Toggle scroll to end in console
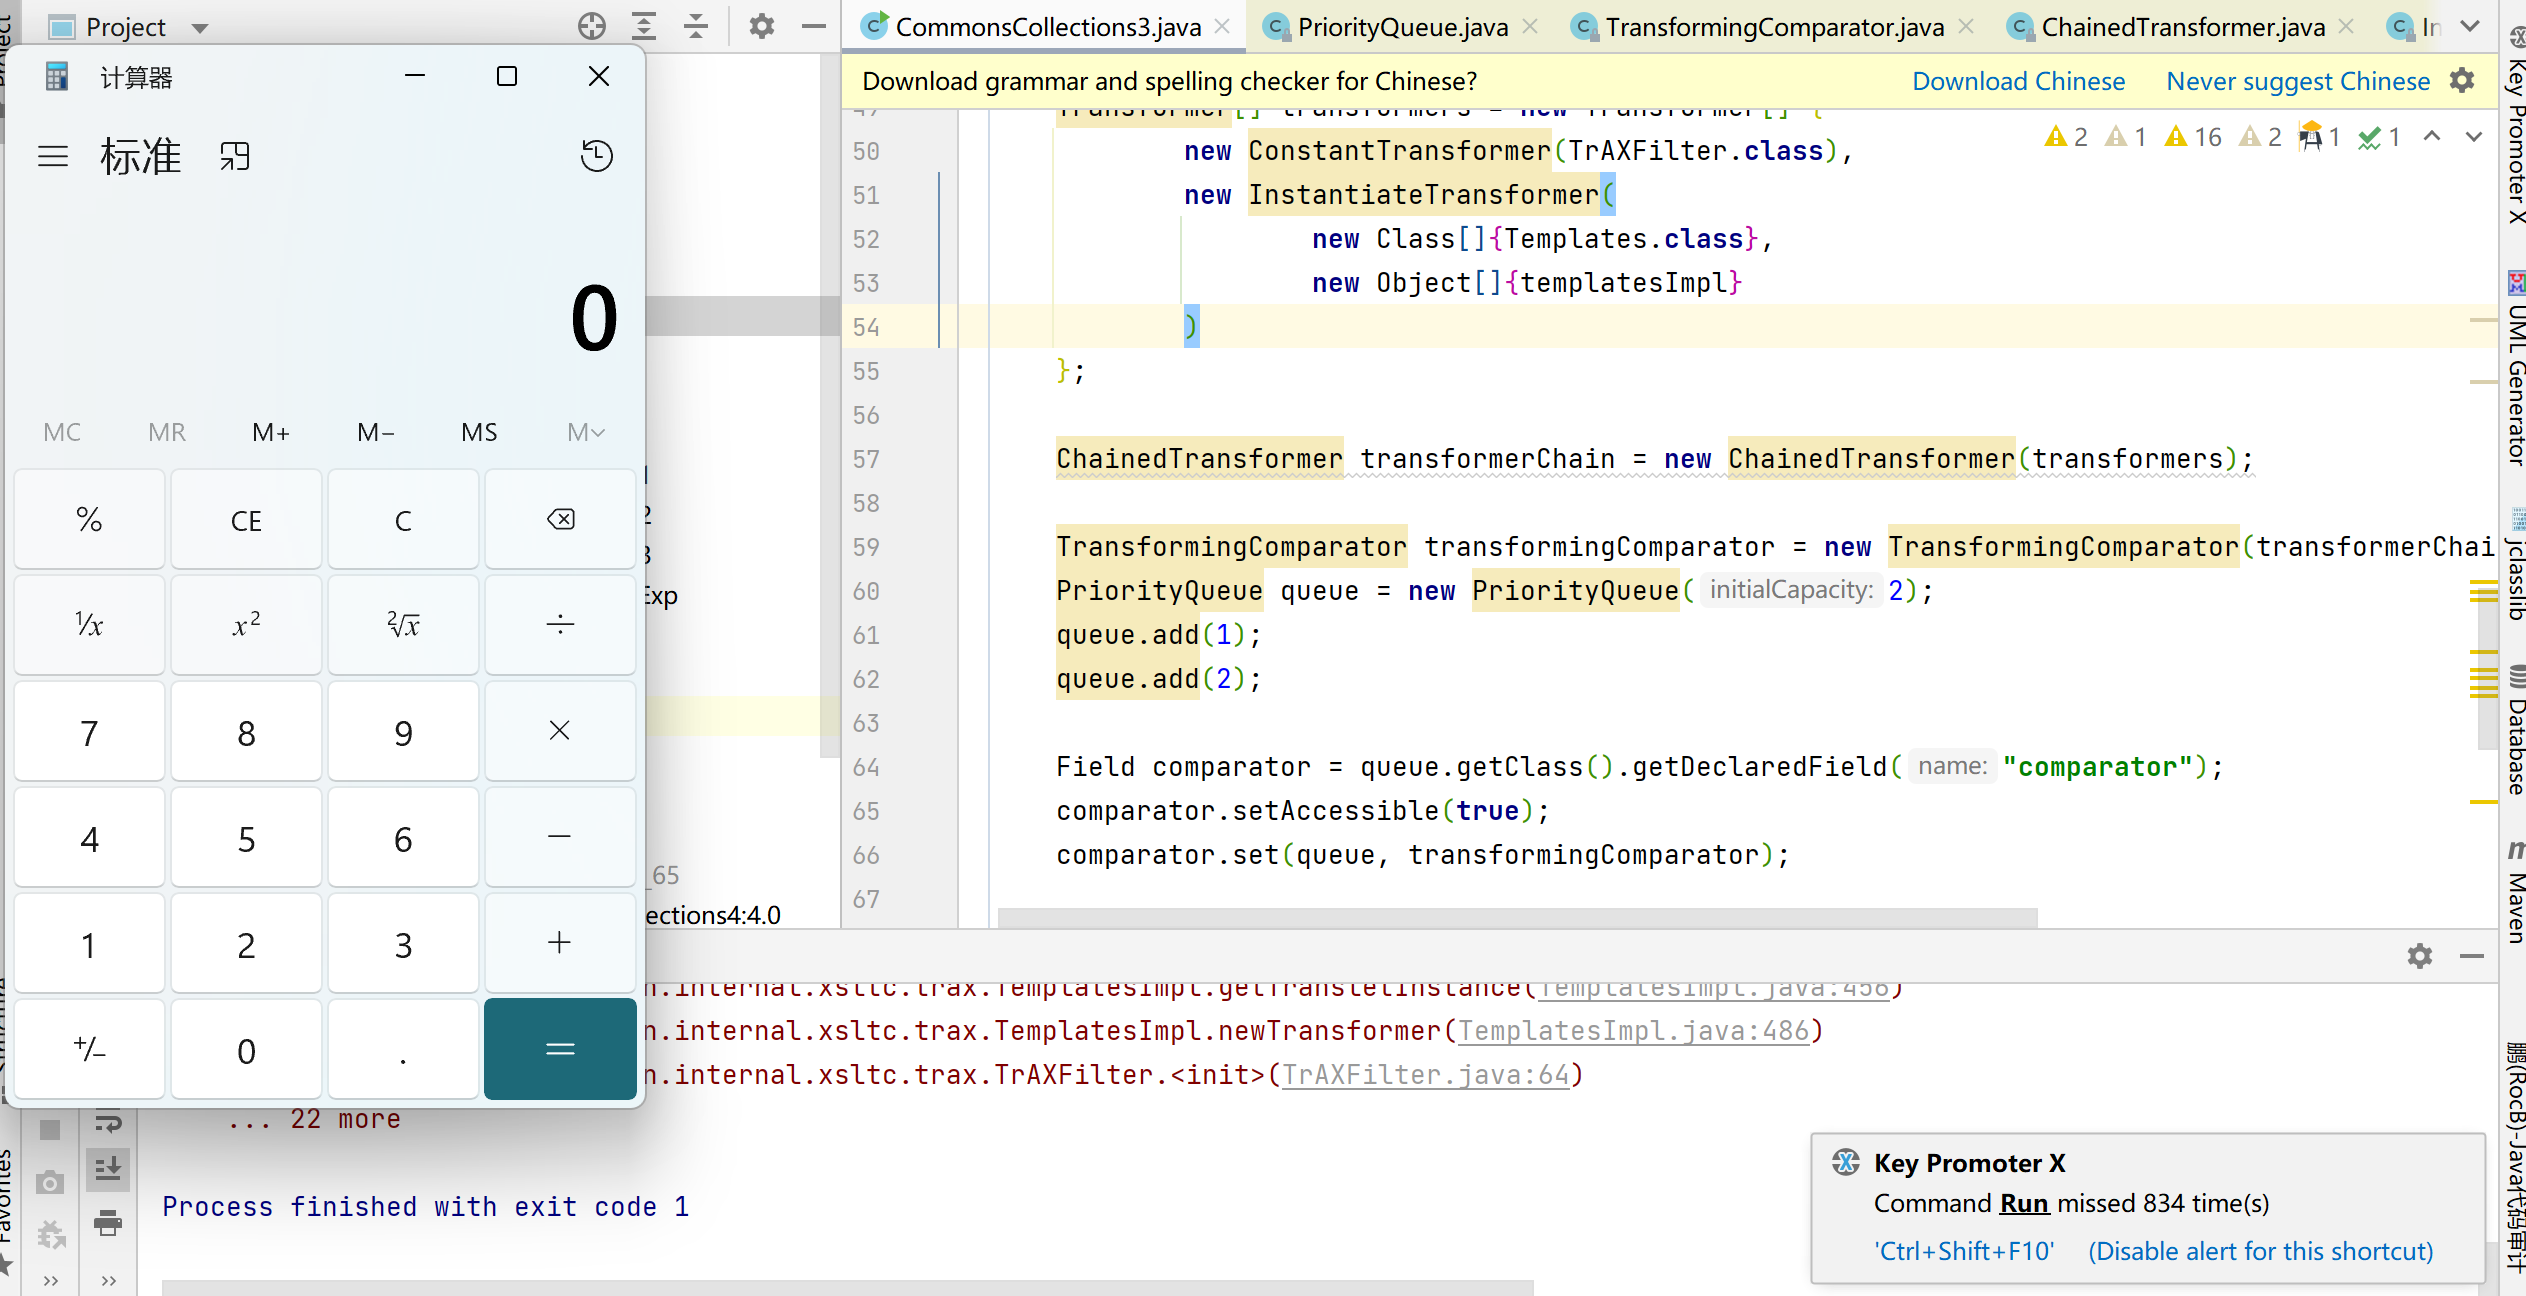The height and width of the screenshot is (1296, 2526). 108,1168
